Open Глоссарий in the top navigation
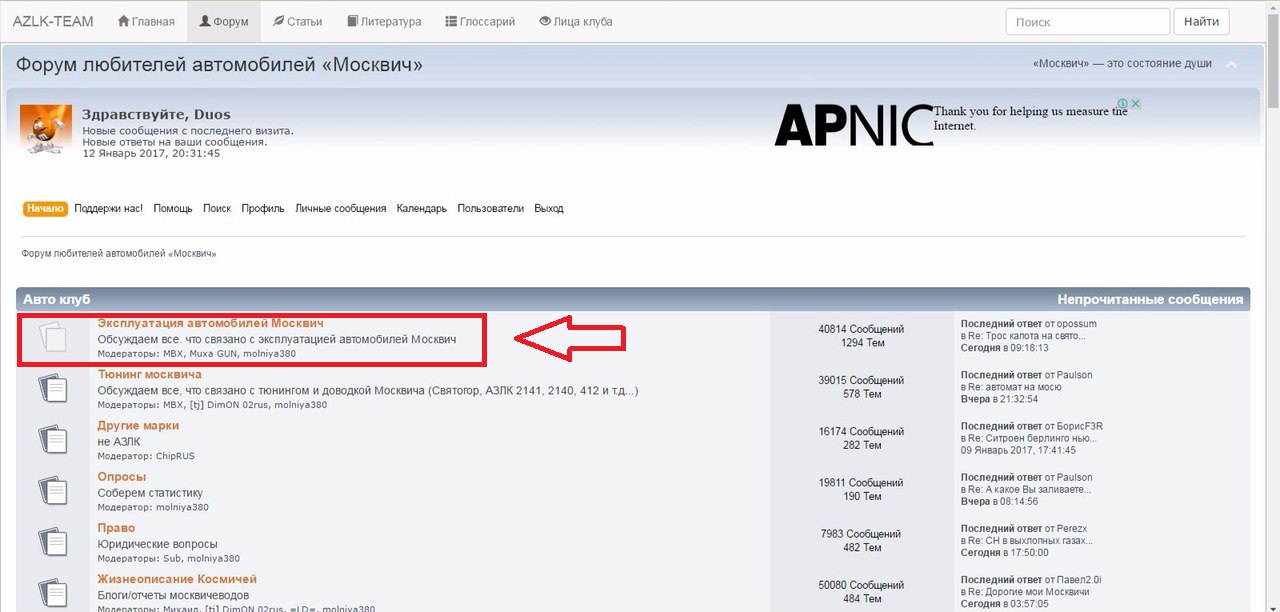 (480, 21)
